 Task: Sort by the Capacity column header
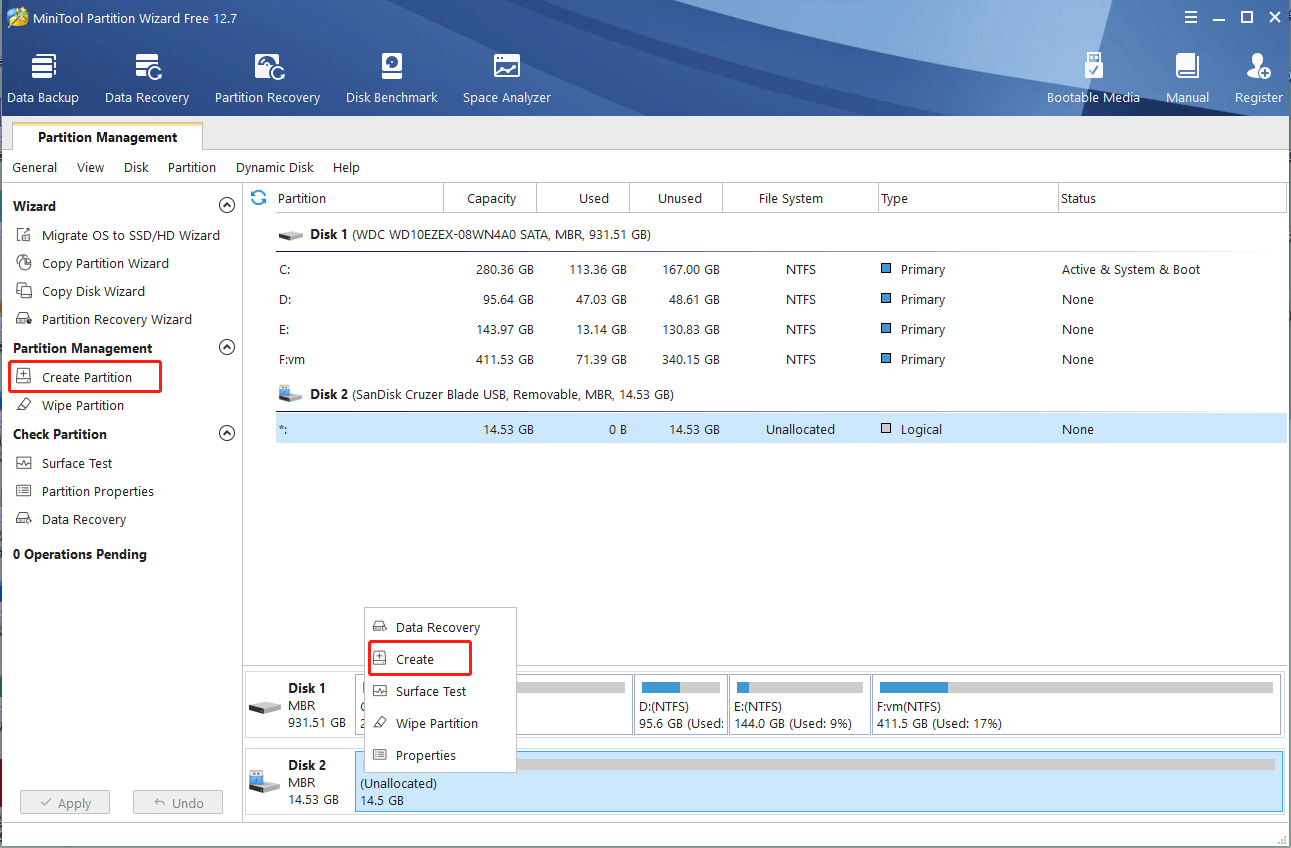490,198
